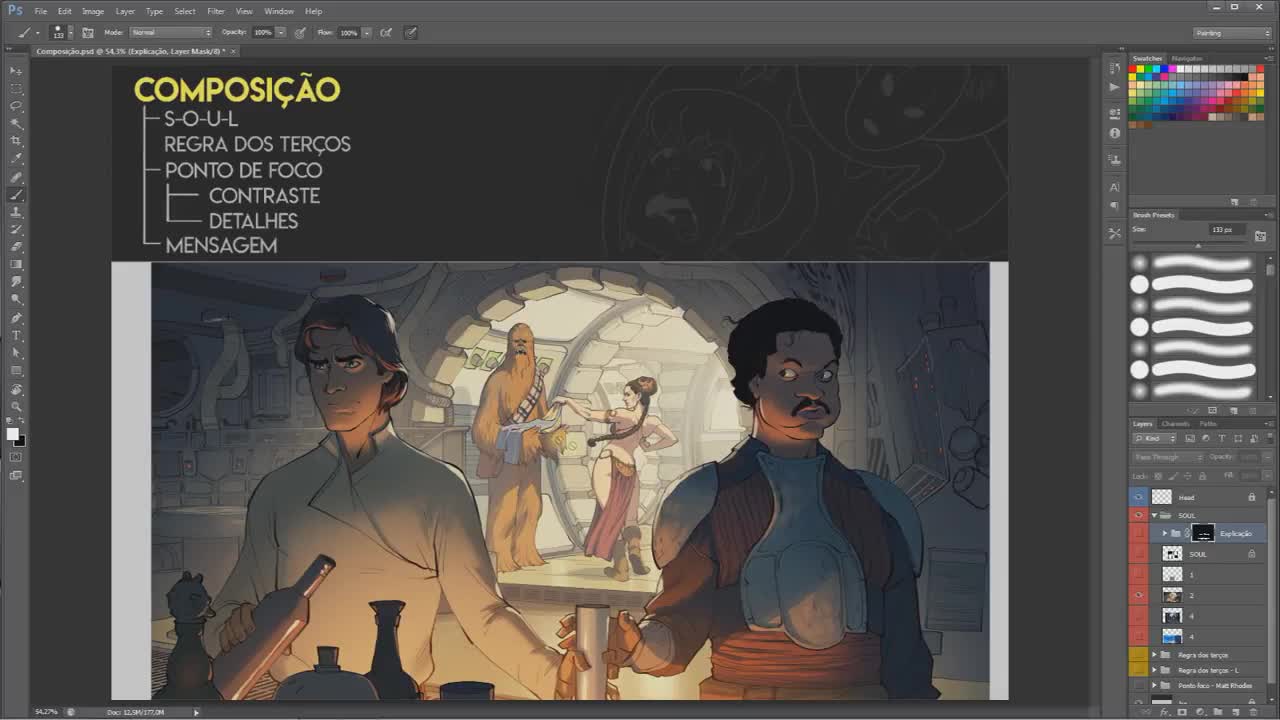Image resolution: width=1280 pixels, height=720 pixels.
Task: Select the Eyedropper tool
Action: tap(16, 159)
